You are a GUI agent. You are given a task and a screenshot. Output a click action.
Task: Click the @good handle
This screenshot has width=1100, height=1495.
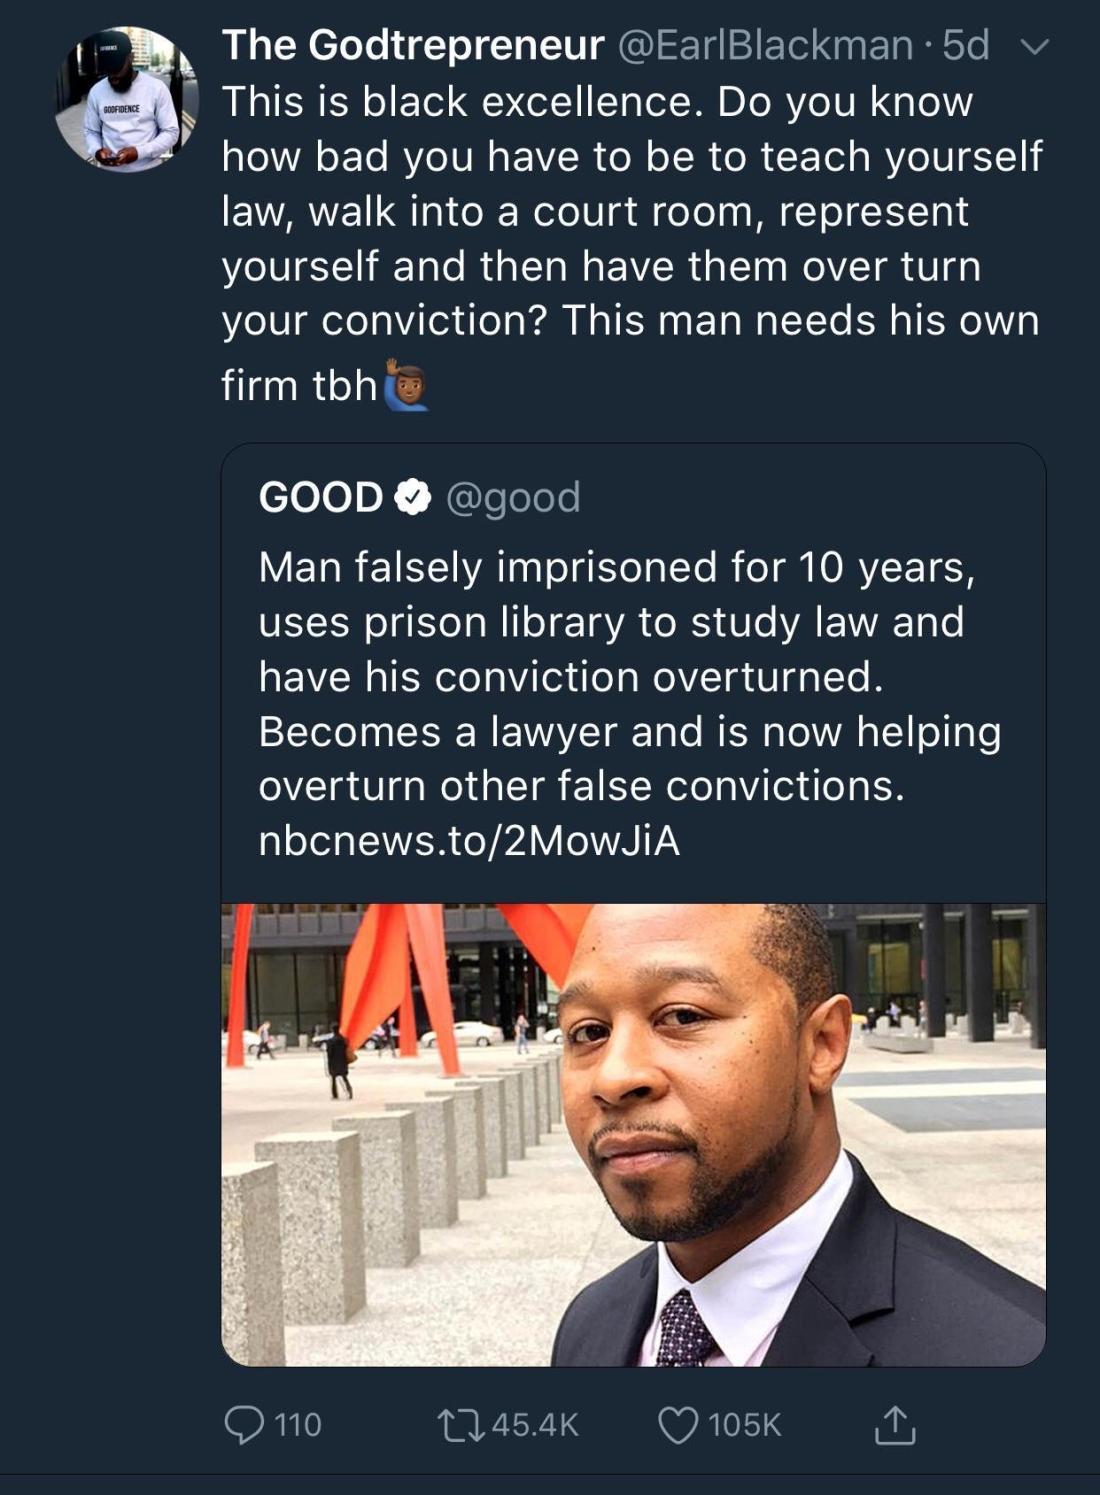point(512,497)
